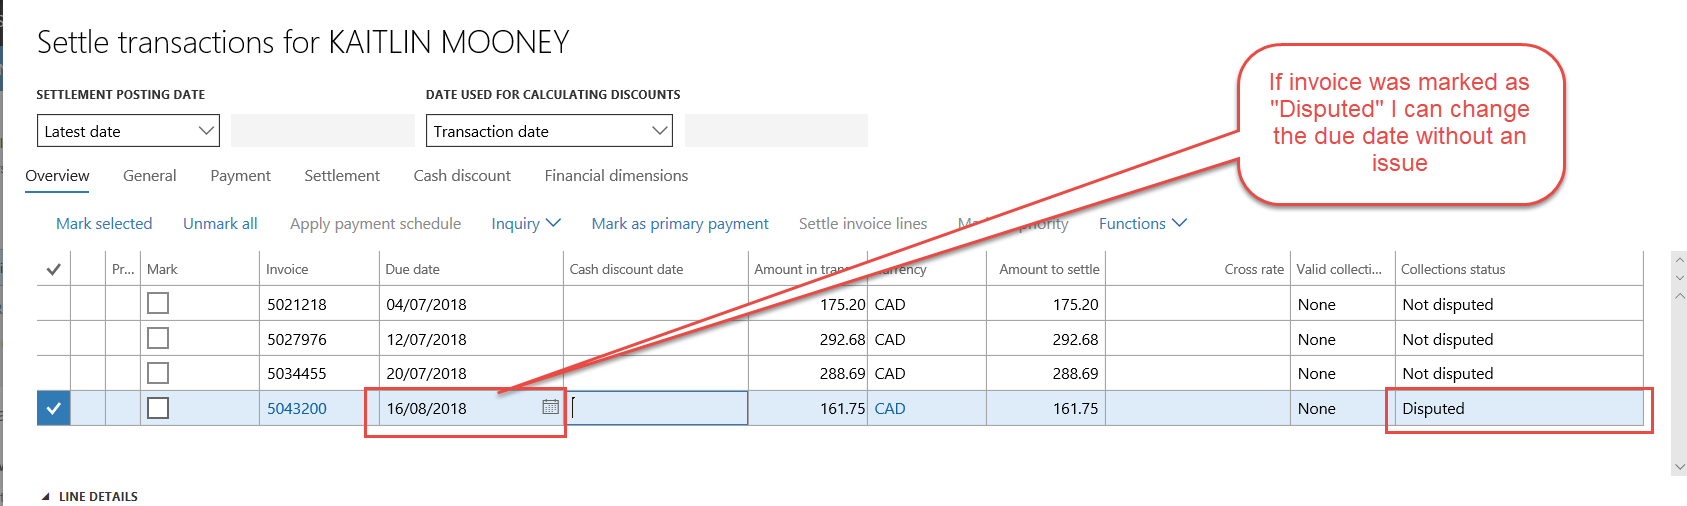
Task: Collapse the Line Details section triangle
Action: point(45,496)
